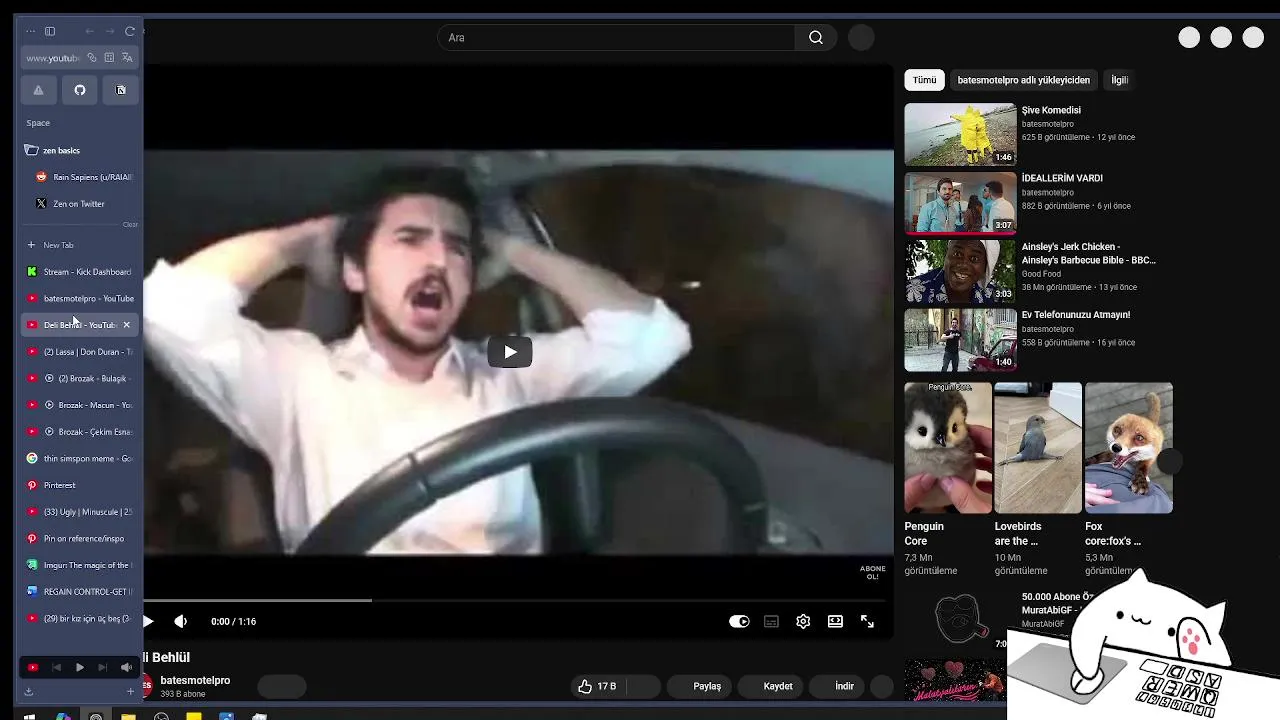
Task: Open the warning-triangle pinned essential
Action: [38, 90]
